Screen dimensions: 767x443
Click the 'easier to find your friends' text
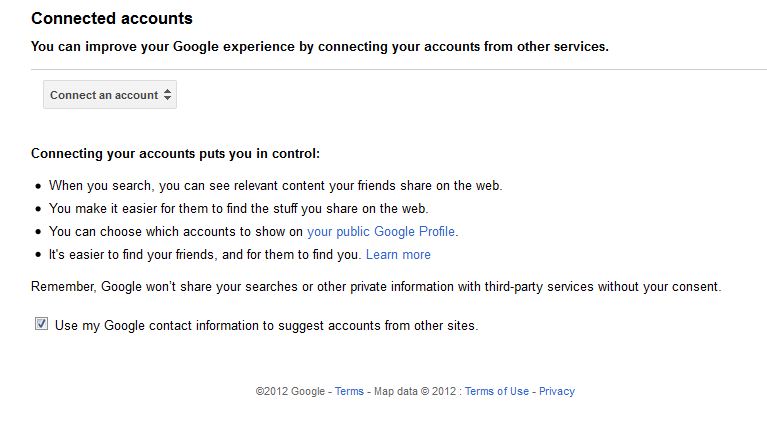[x=205, y=255]
